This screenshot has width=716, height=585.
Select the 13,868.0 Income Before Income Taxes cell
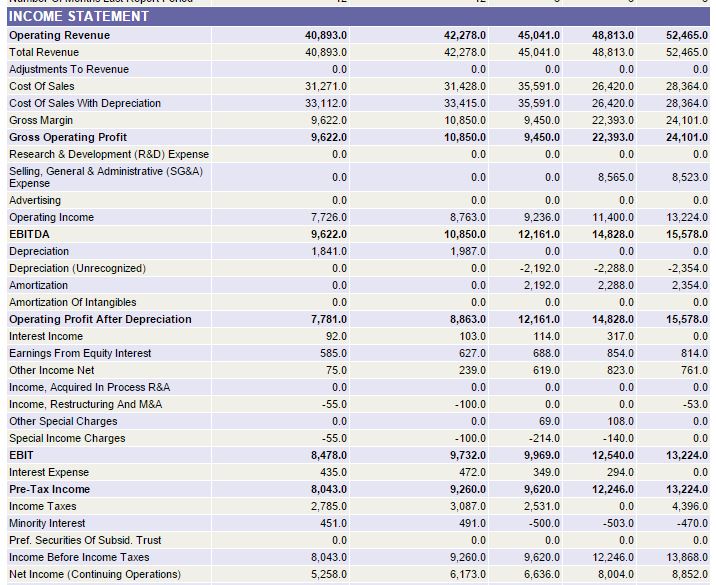click(686, 557)
